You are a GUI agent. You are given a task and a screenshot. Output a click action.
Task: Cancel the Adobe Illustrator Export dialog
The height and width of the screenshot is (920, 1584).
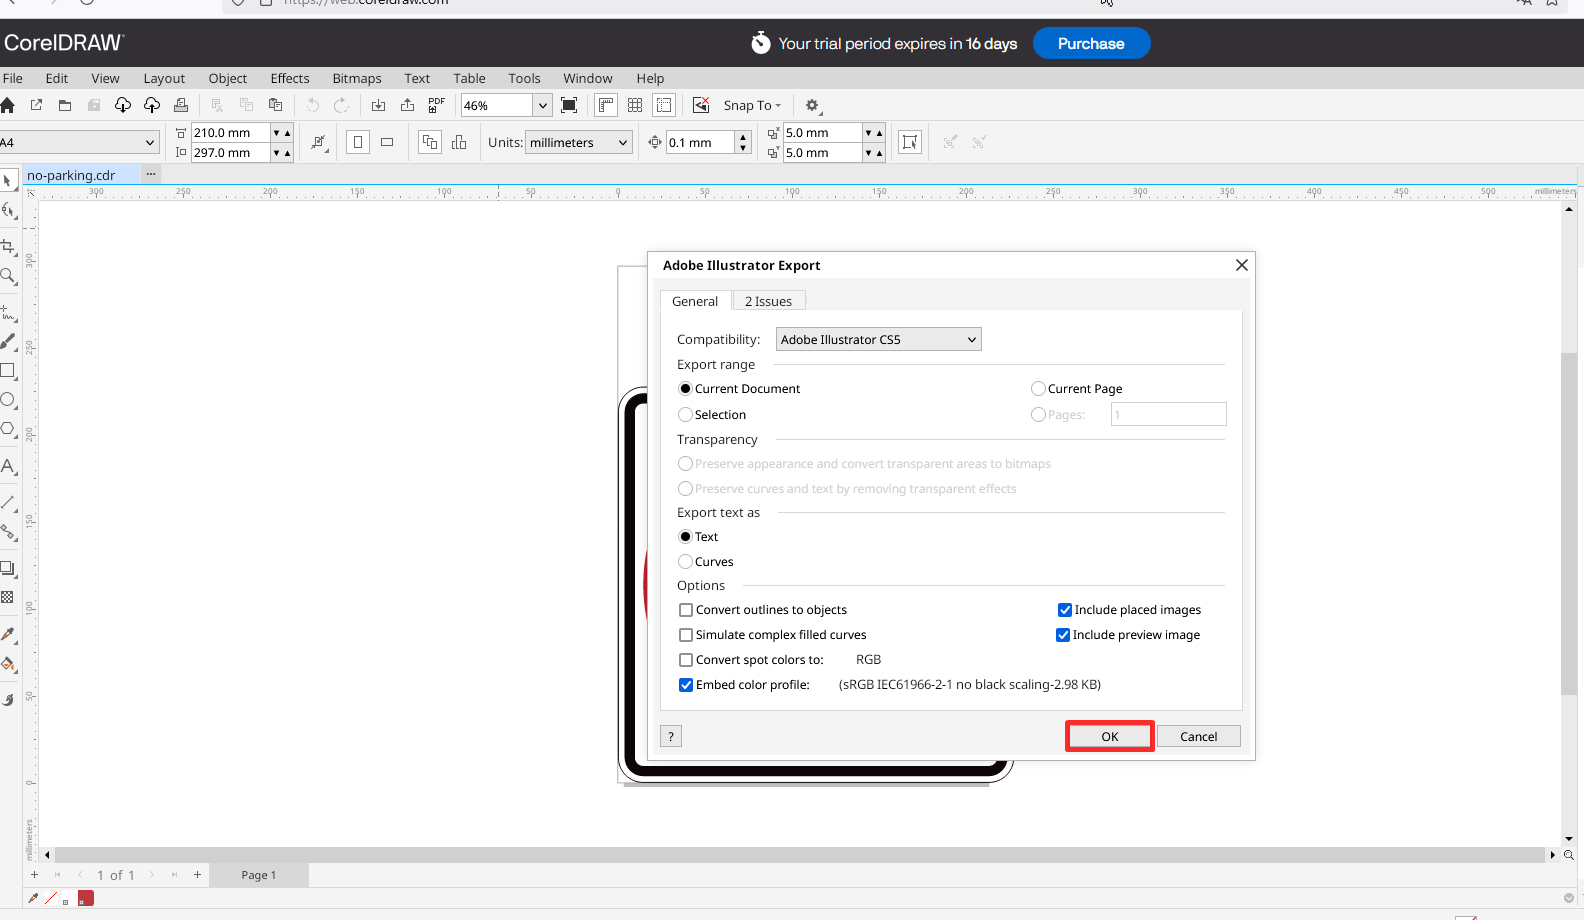[x=1199, y=736]
